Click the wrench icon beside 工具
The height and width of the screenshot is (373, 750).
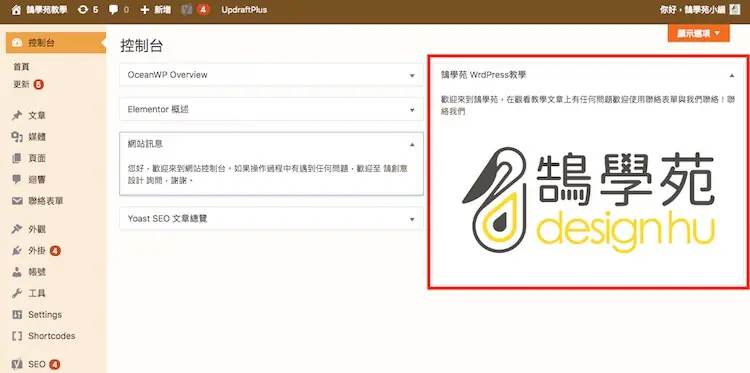click(17, 293)
